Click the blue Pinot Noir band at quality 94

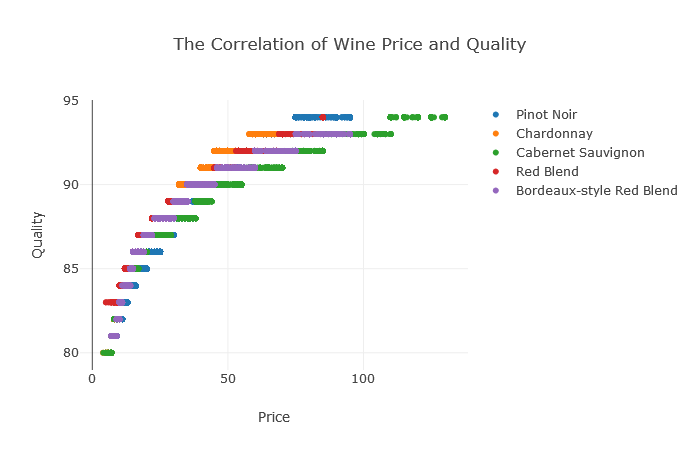[x=322, y=117]
